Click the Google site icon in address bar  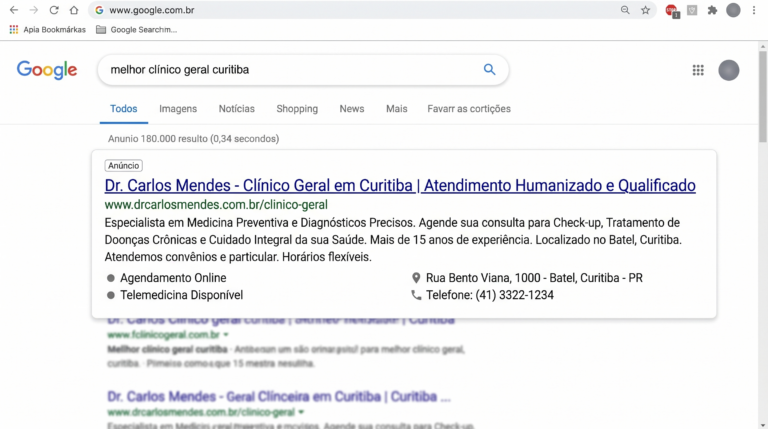click(99, 10)
